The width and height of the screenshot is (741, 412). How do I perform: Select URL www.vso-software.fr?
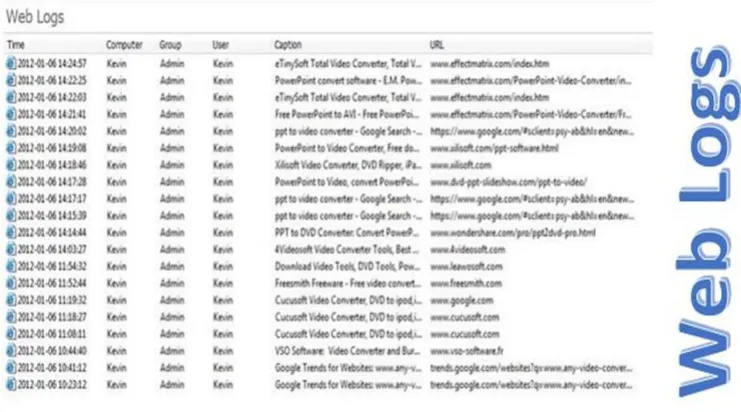466,351
